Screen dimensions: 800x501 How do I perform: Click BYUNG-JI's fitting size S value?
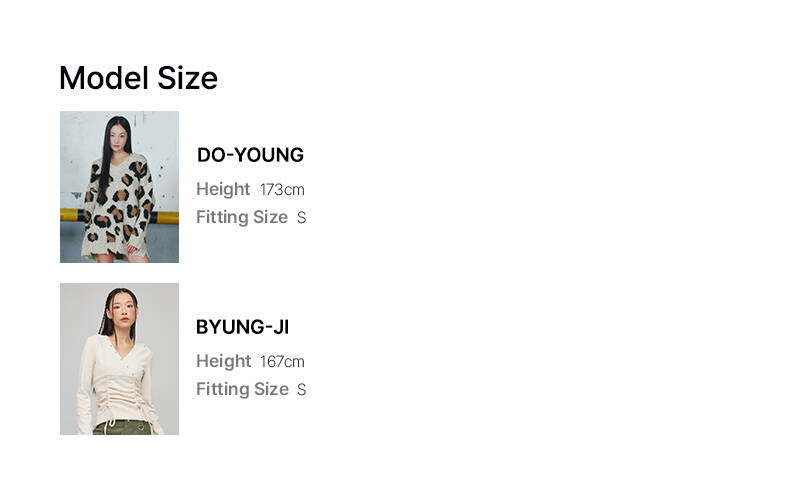tap(301, 390)
